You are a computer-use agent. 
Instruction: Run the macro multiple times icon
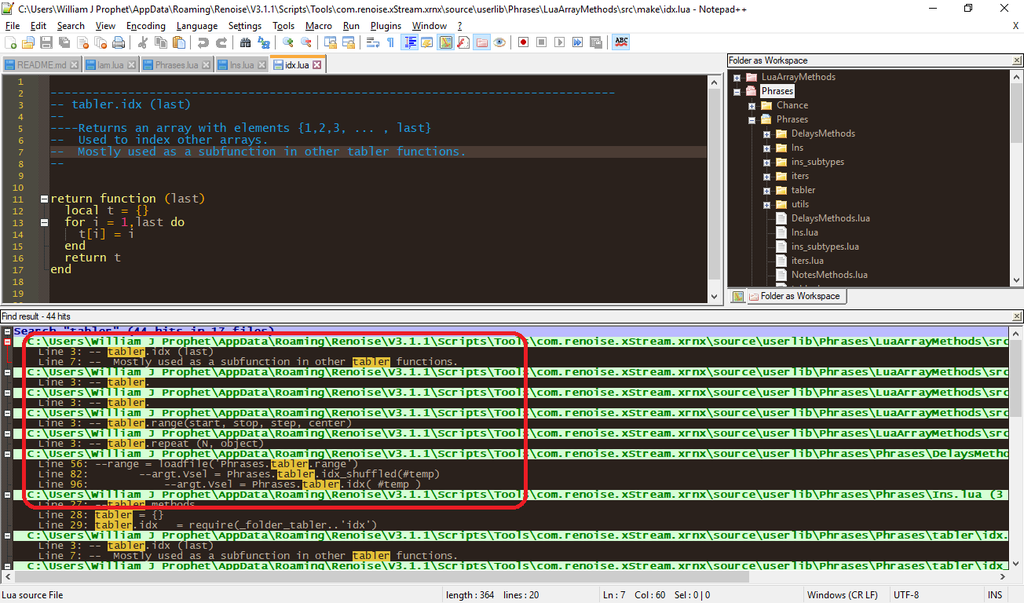coord(578,42)
